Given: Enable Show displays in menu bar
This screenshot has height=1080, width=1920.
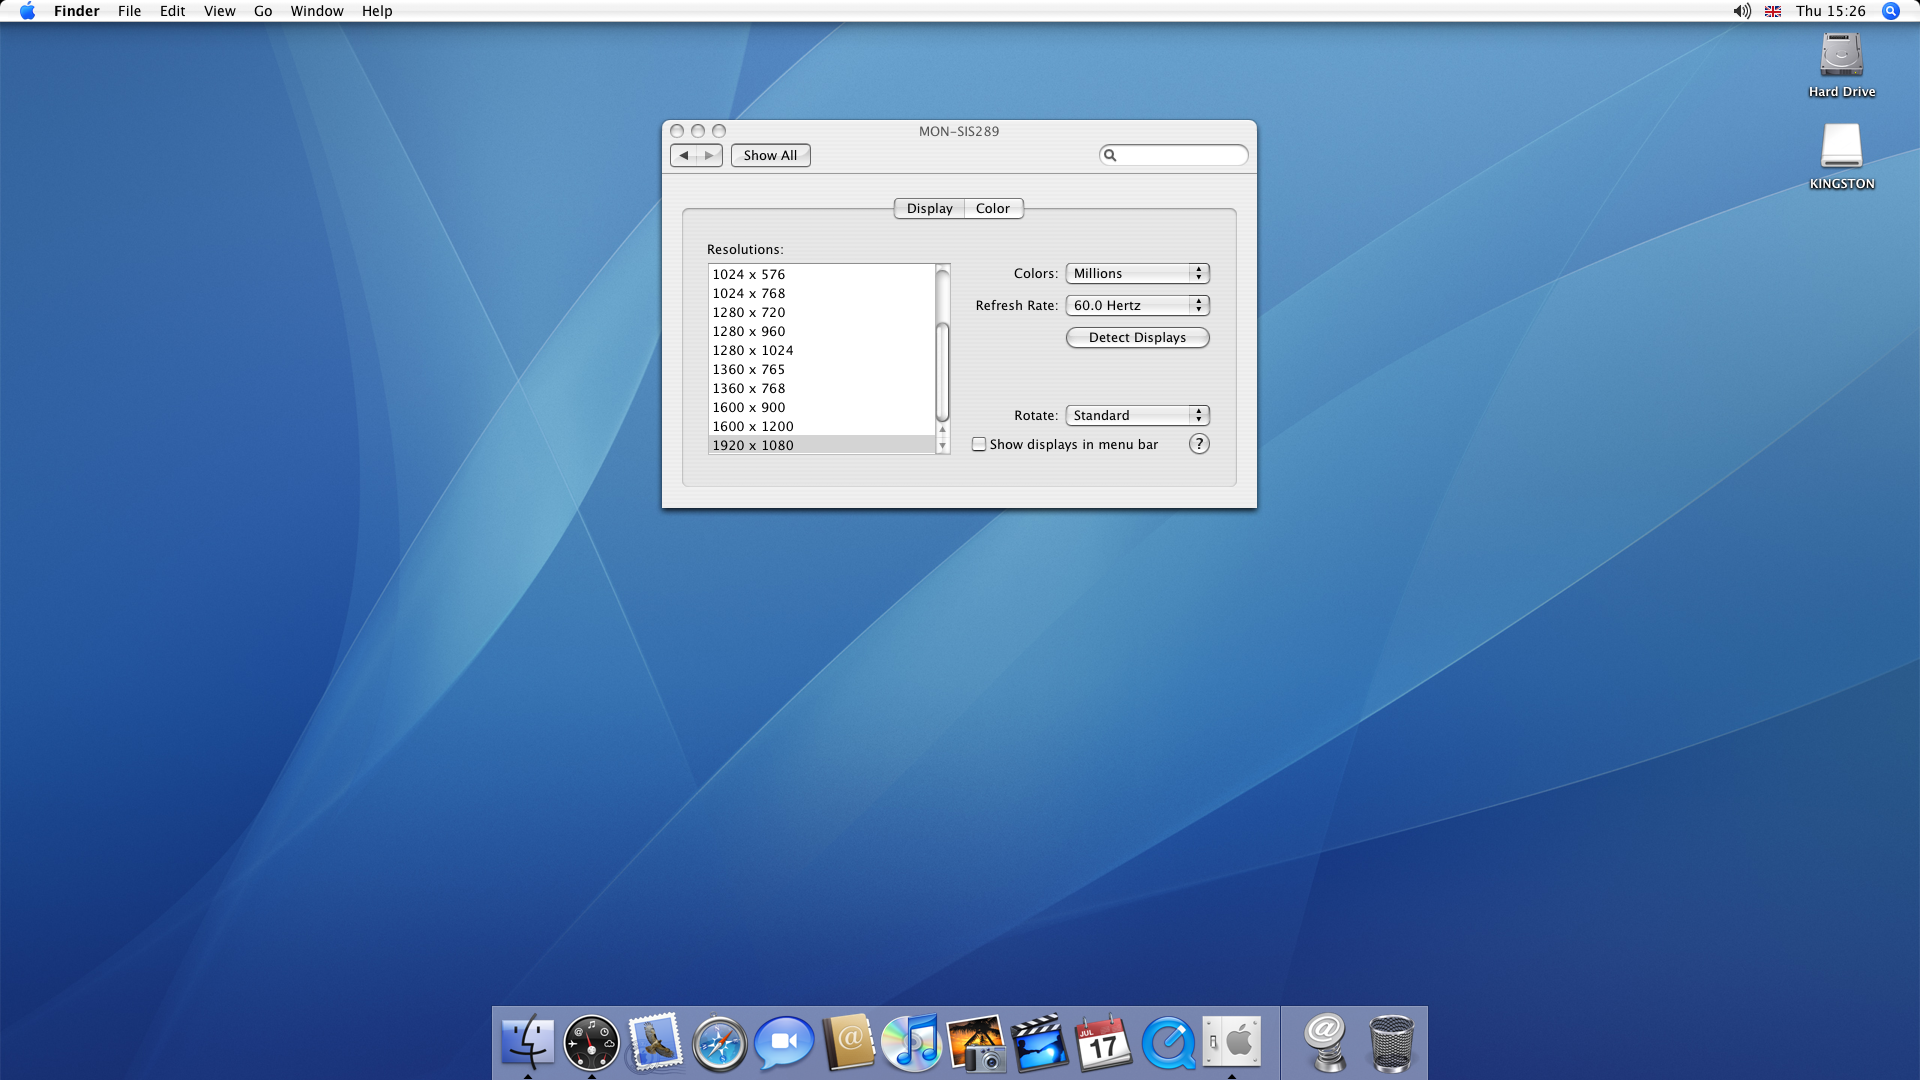Looking at the screenshot, I should [979, 444].
